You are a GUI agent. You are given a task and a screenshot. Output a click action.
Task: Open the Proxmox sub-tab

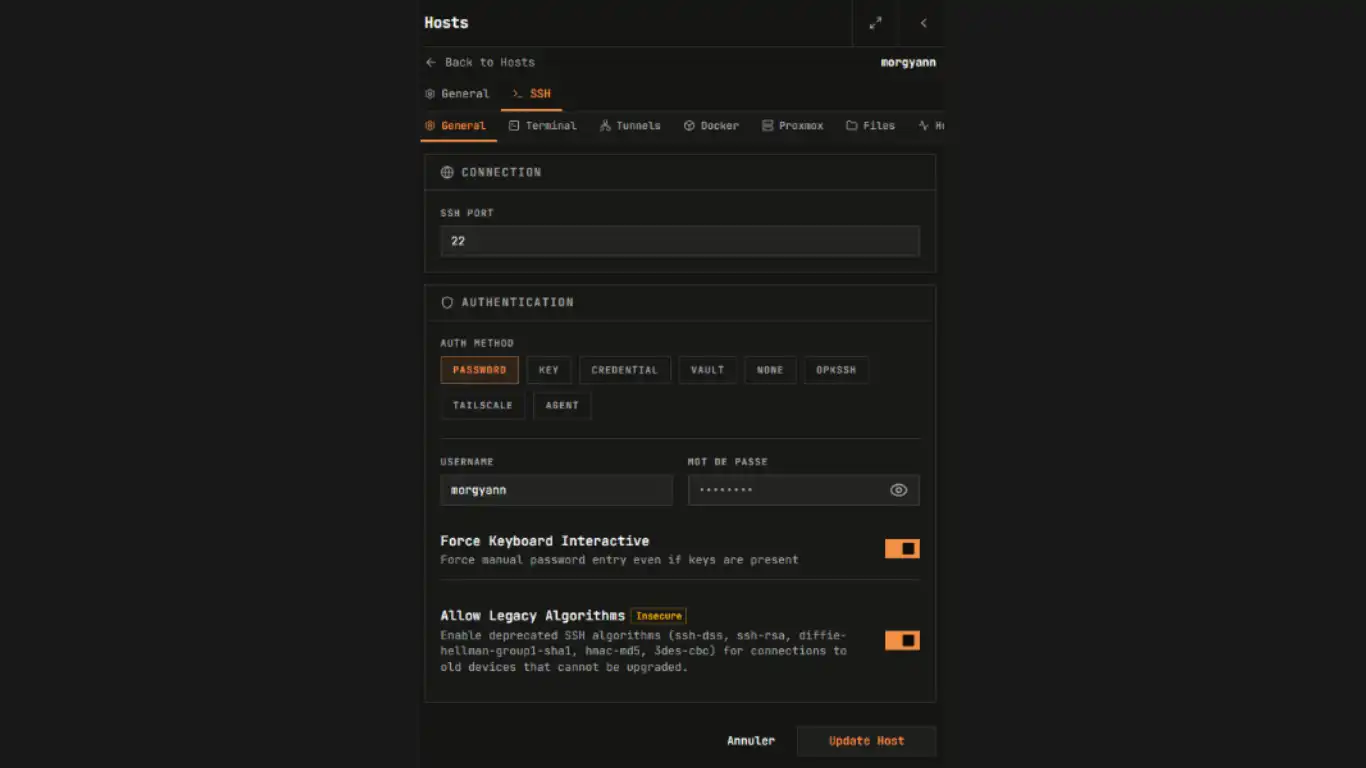coord(792,126)
